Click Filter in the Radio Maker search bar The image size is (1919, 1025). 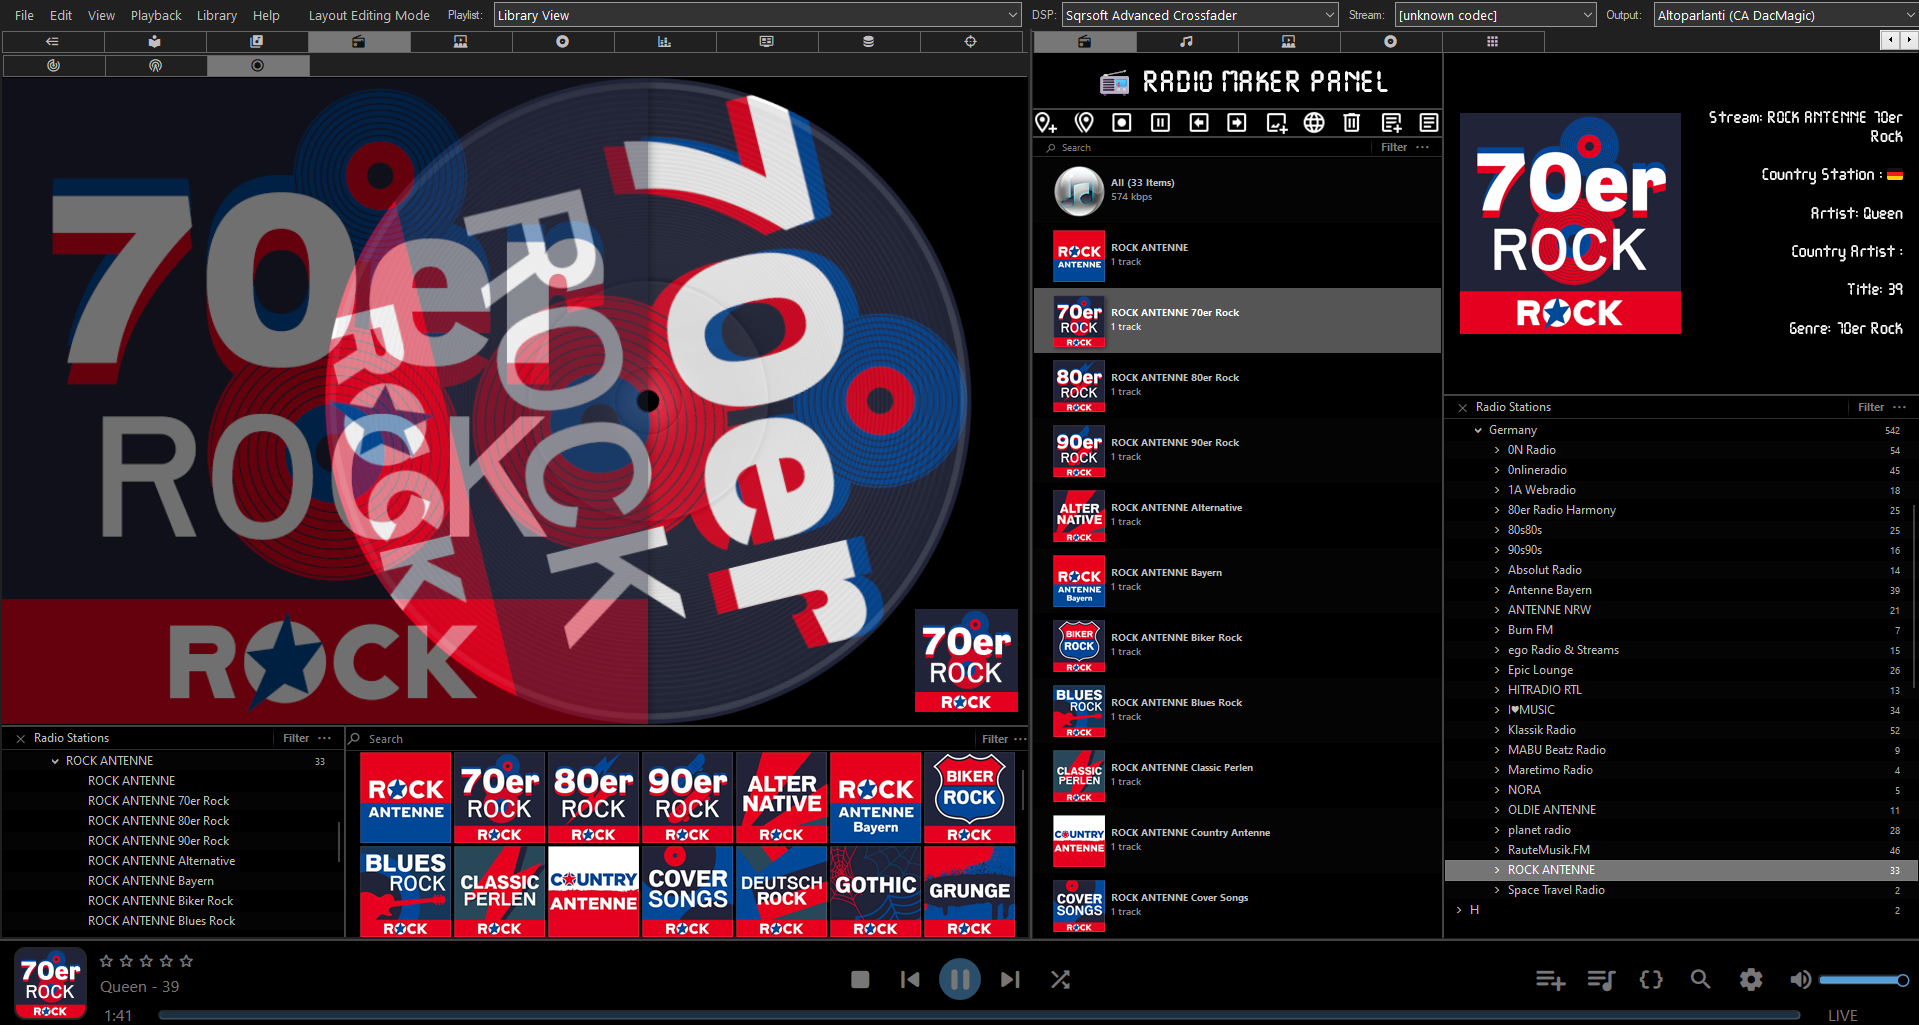[1394, 147]
